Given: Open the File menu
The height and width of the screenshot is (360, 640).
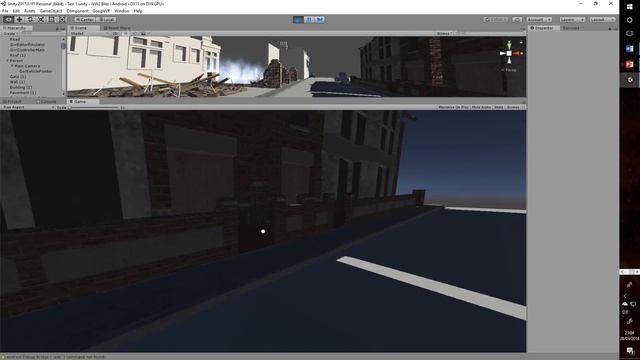Looking at the screenshot, I should [x=5, y=11].
